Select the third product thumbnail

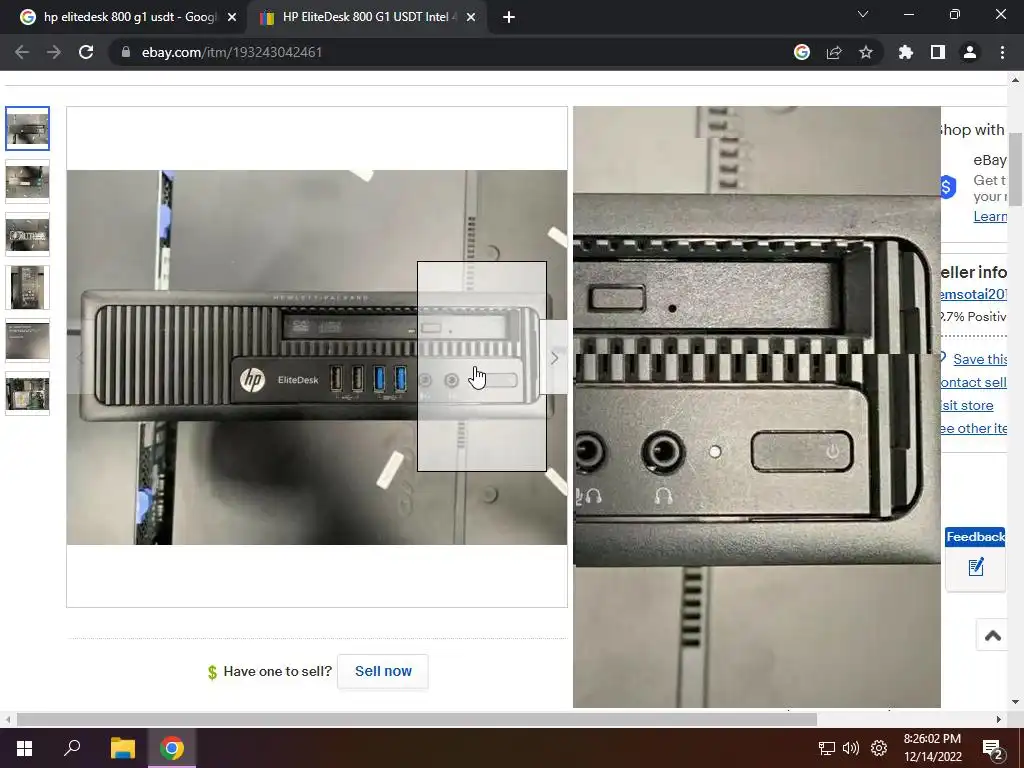click(27, 234)
